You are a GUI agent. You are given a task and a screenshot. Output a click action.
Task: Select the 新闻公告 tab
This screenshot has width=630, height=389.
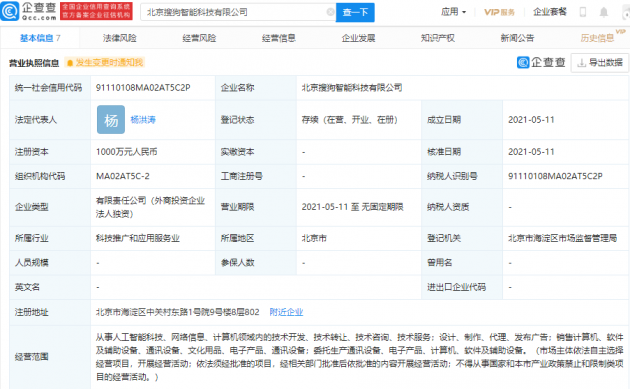pyautogui.click(x=518, y=38)
